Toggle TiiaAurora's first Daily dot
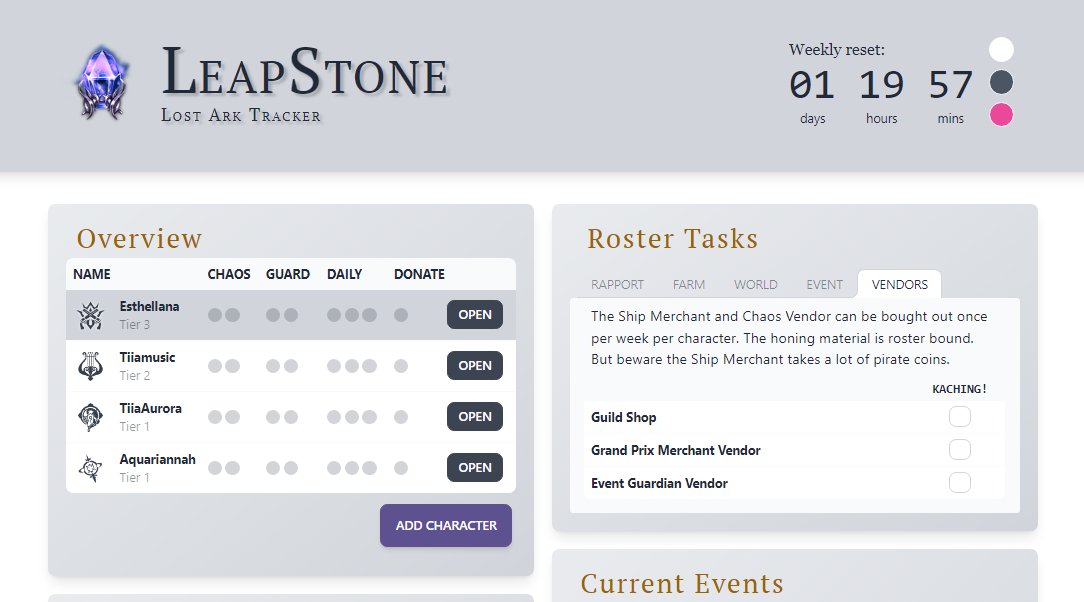This screenshot has width=1084, height=602. pyautogui.click(x=334, y=417)
